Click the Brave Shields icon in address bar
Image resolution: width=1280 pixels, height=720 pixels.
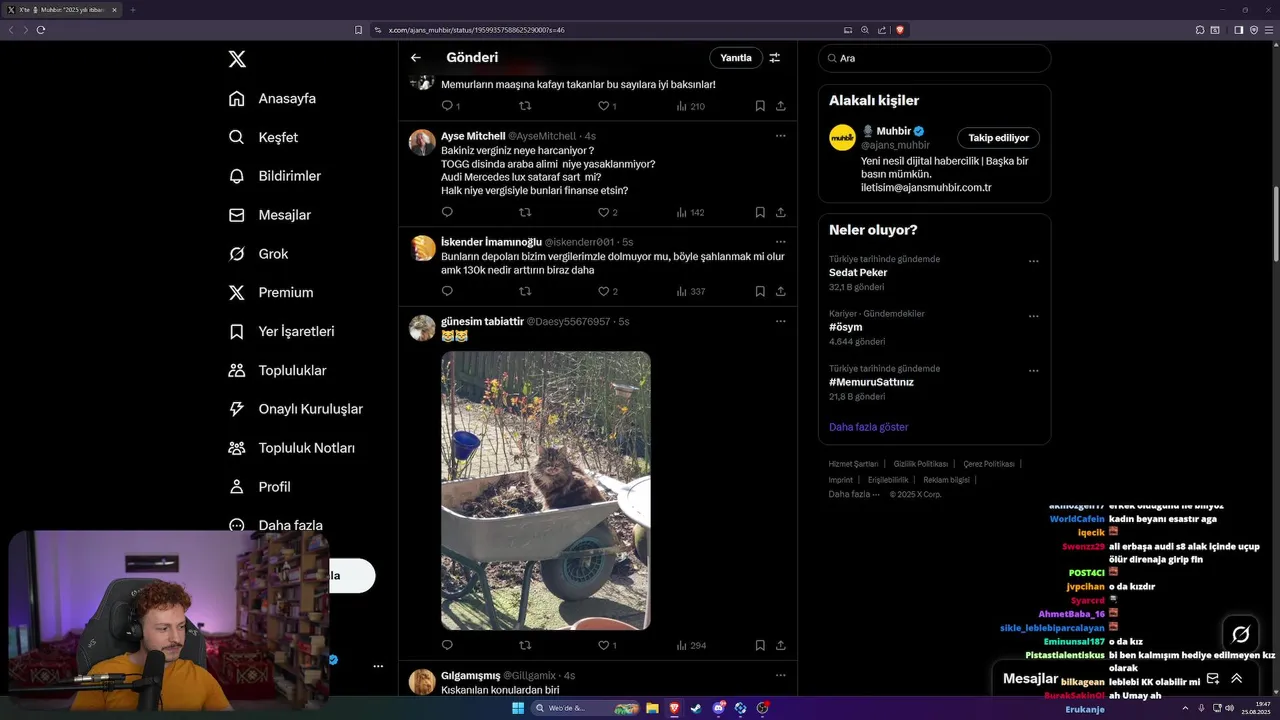[900, 30]
